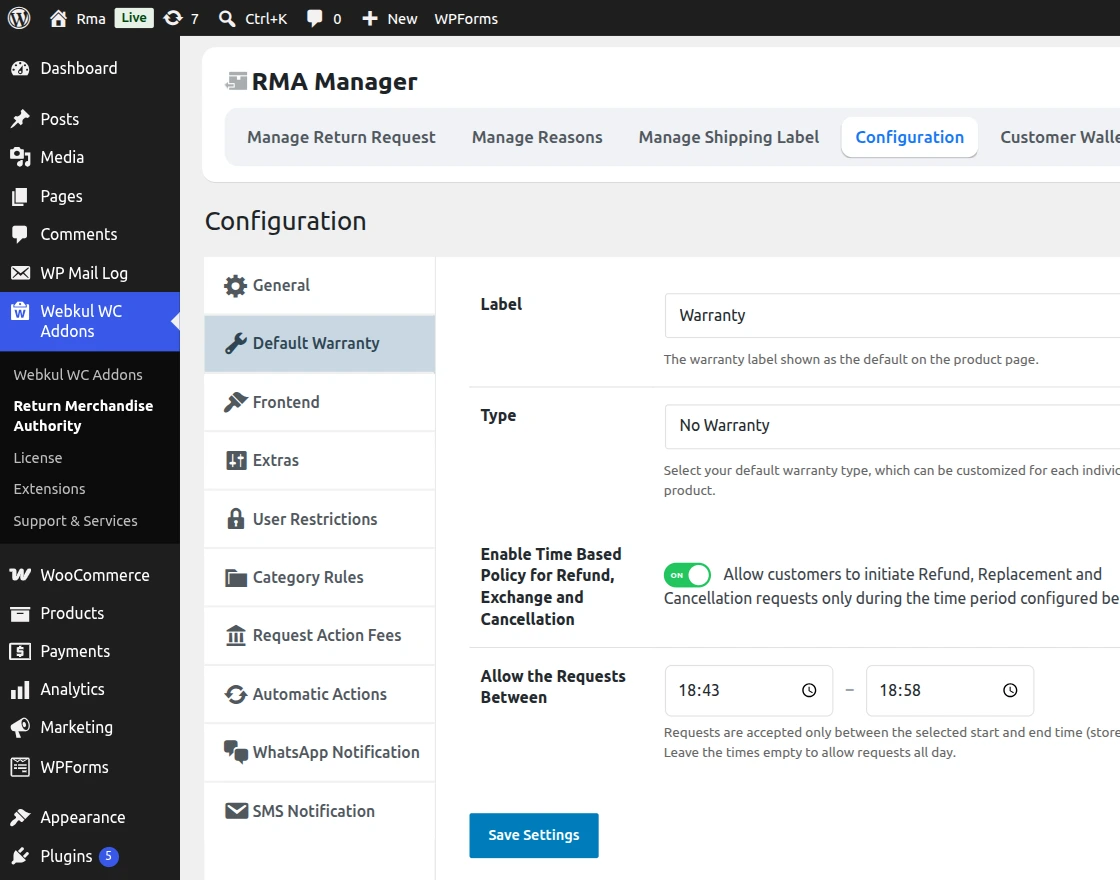Open the Customer Wallet tab

1060,137
